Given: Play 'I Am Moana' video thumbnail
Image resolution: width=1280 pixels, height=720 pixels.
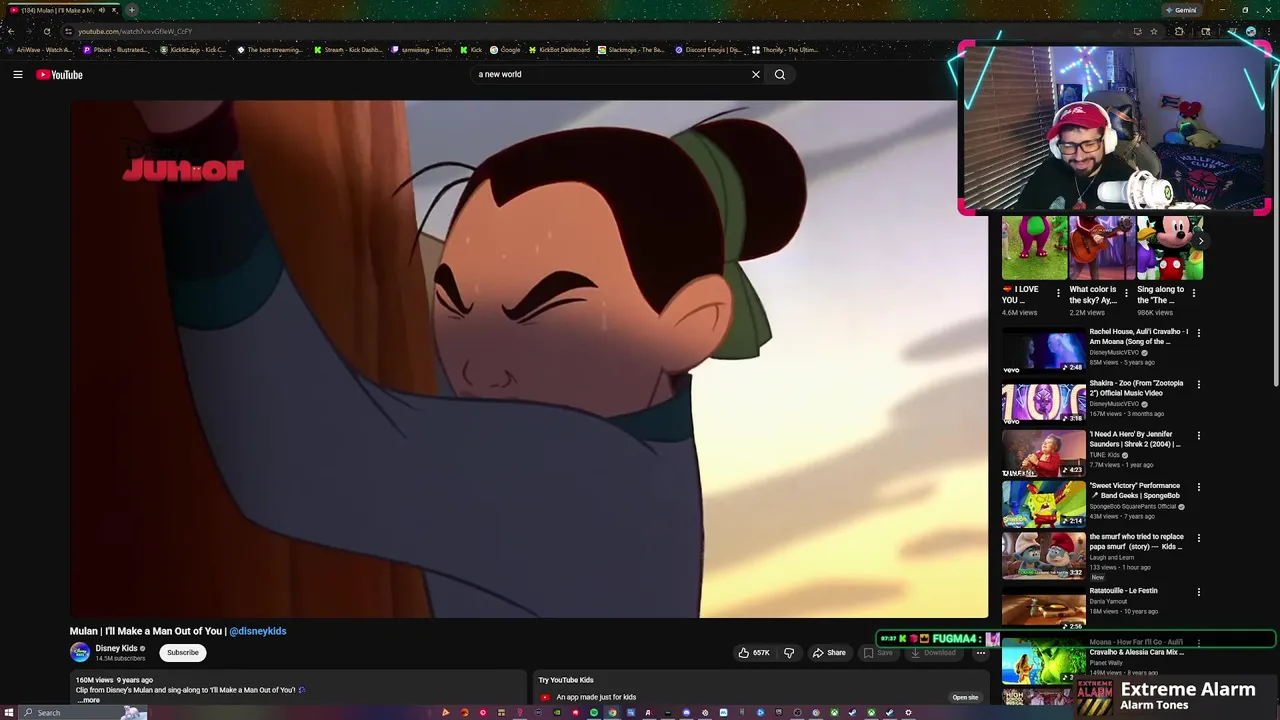Looking at the screenshot, I should pyautogui.click(x=1043, y=351).
